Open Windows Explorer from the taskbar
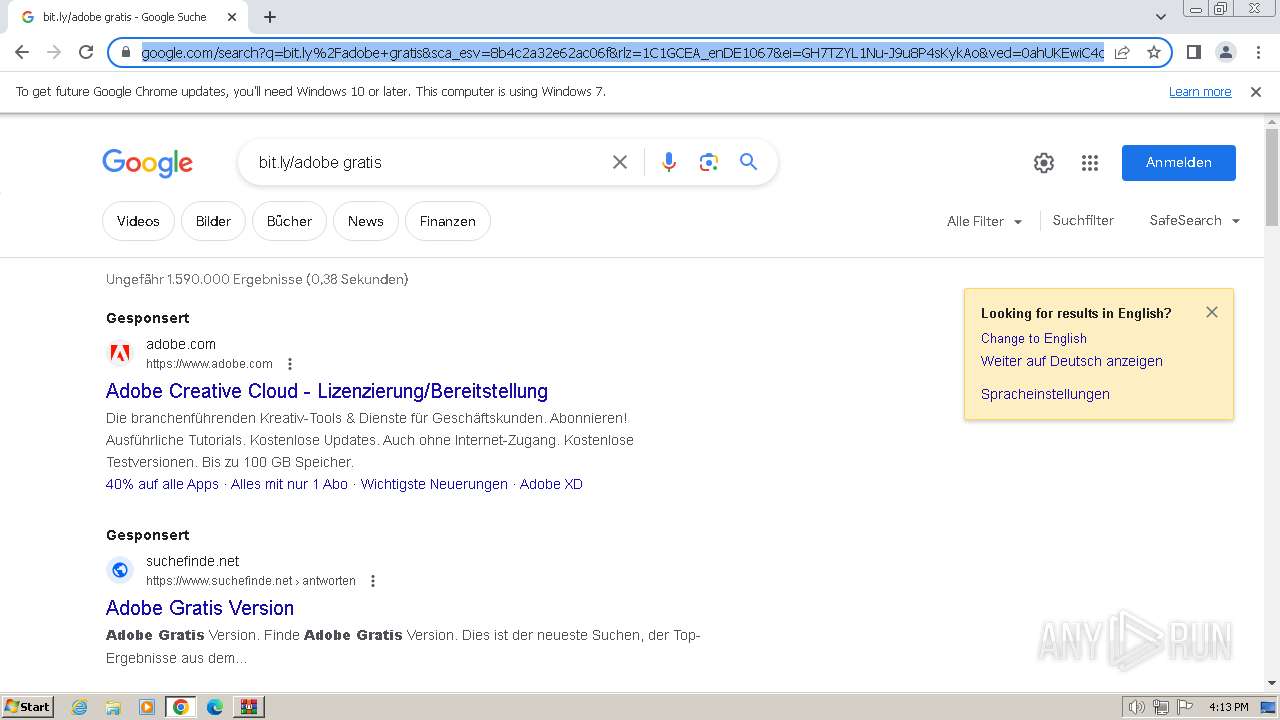Screen dimensions: 1280x720 pyautogui.click(x=113, y=707)
